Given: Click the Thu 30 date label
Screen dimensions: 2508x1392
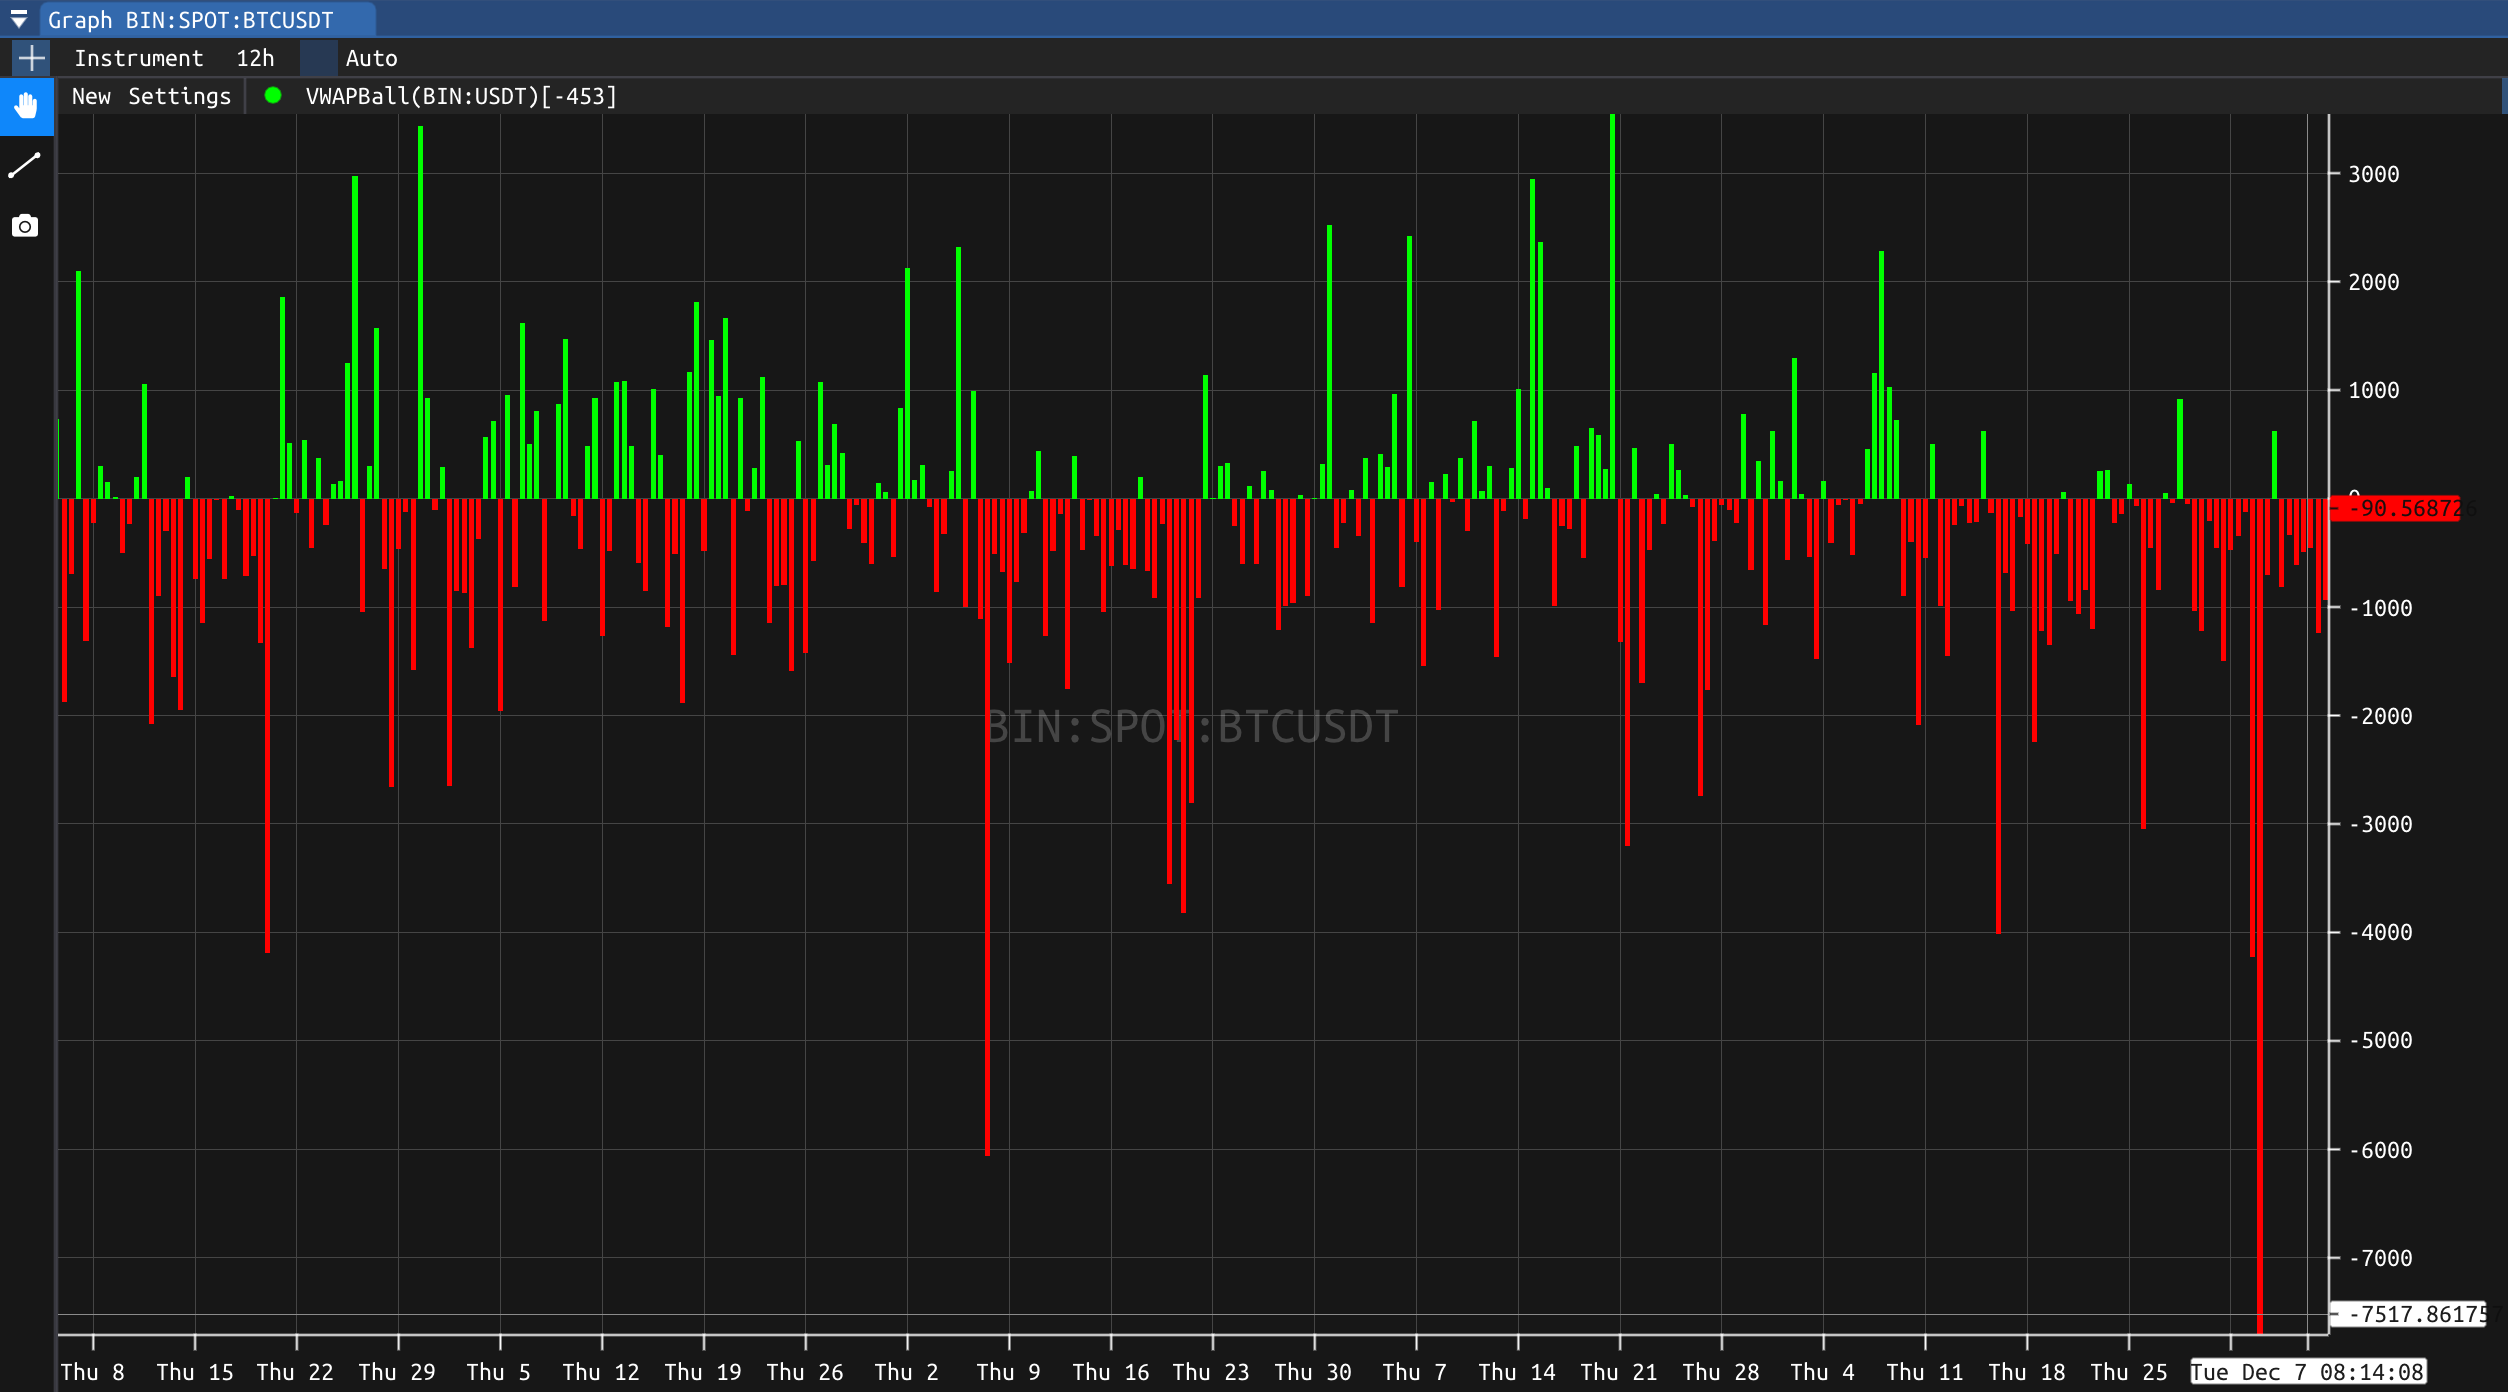Looking at the screenshot, I should 1313,1373.
